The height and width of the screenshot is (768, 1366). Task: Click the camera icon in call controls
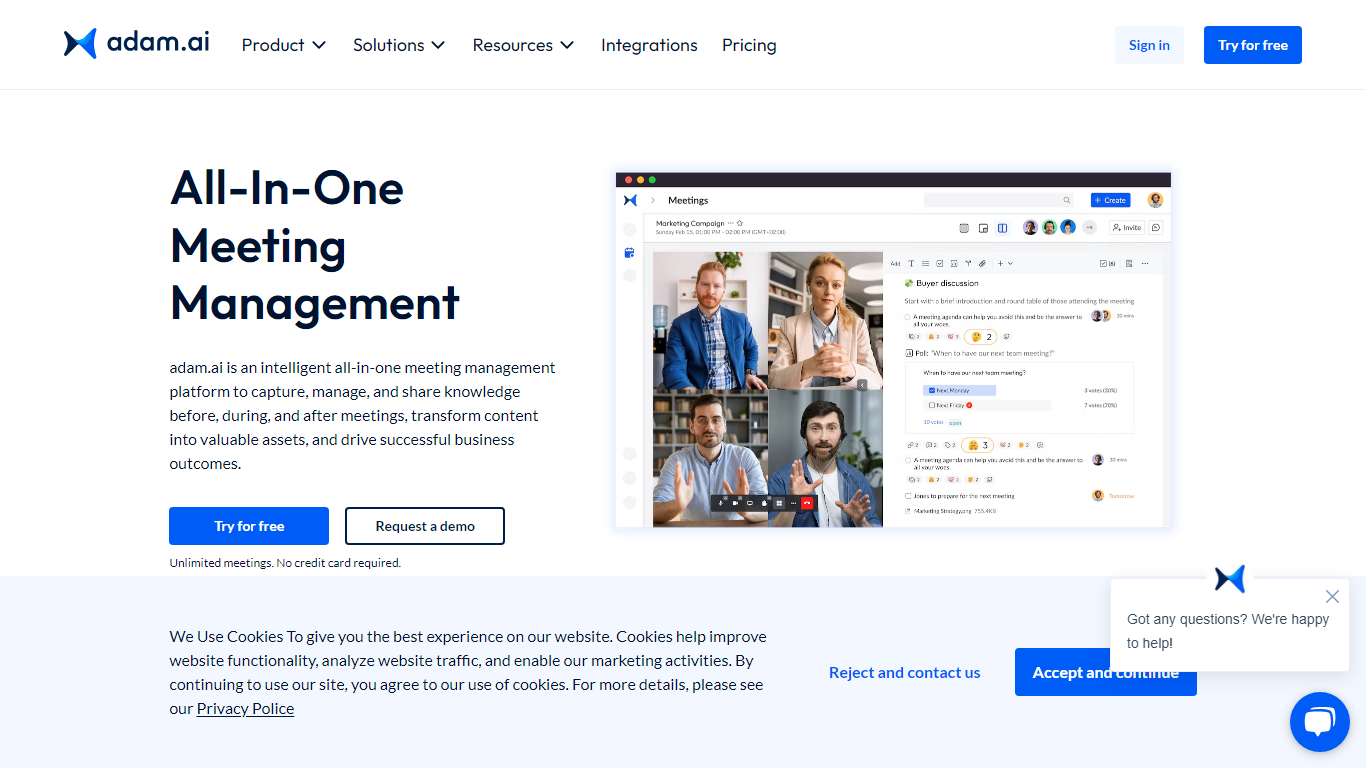point(735,503)
